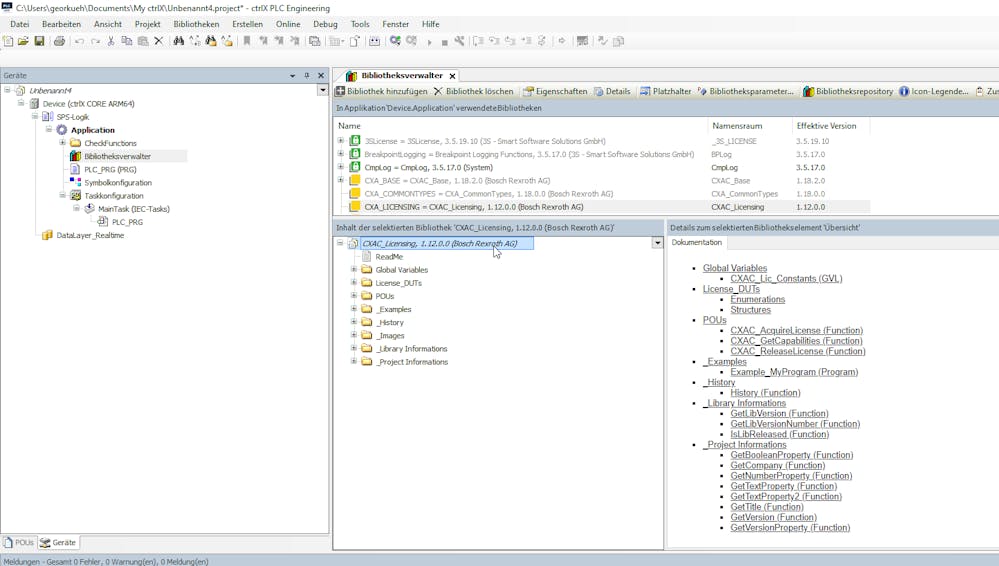Click the Login icon in toolbar
Image resolution: width=999 pixels, height=566 pixels.
pyautogui.click(x=395, y=41)
